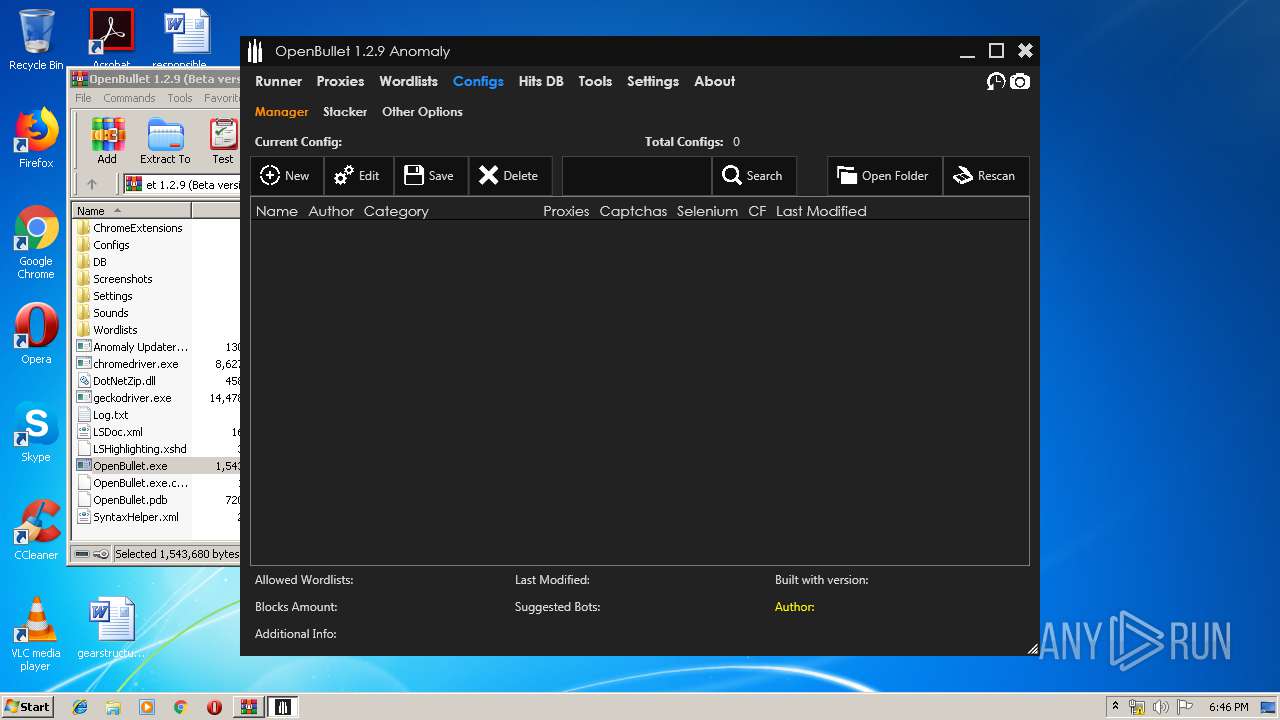
Task: Click the Firefox desktop shortcut
Action: tap(36, 138)
